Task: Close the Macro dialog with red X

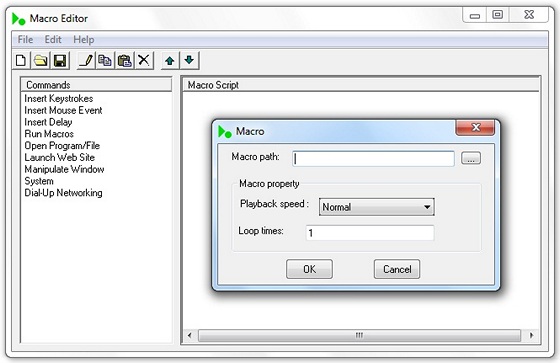Action: pos(475,128)
